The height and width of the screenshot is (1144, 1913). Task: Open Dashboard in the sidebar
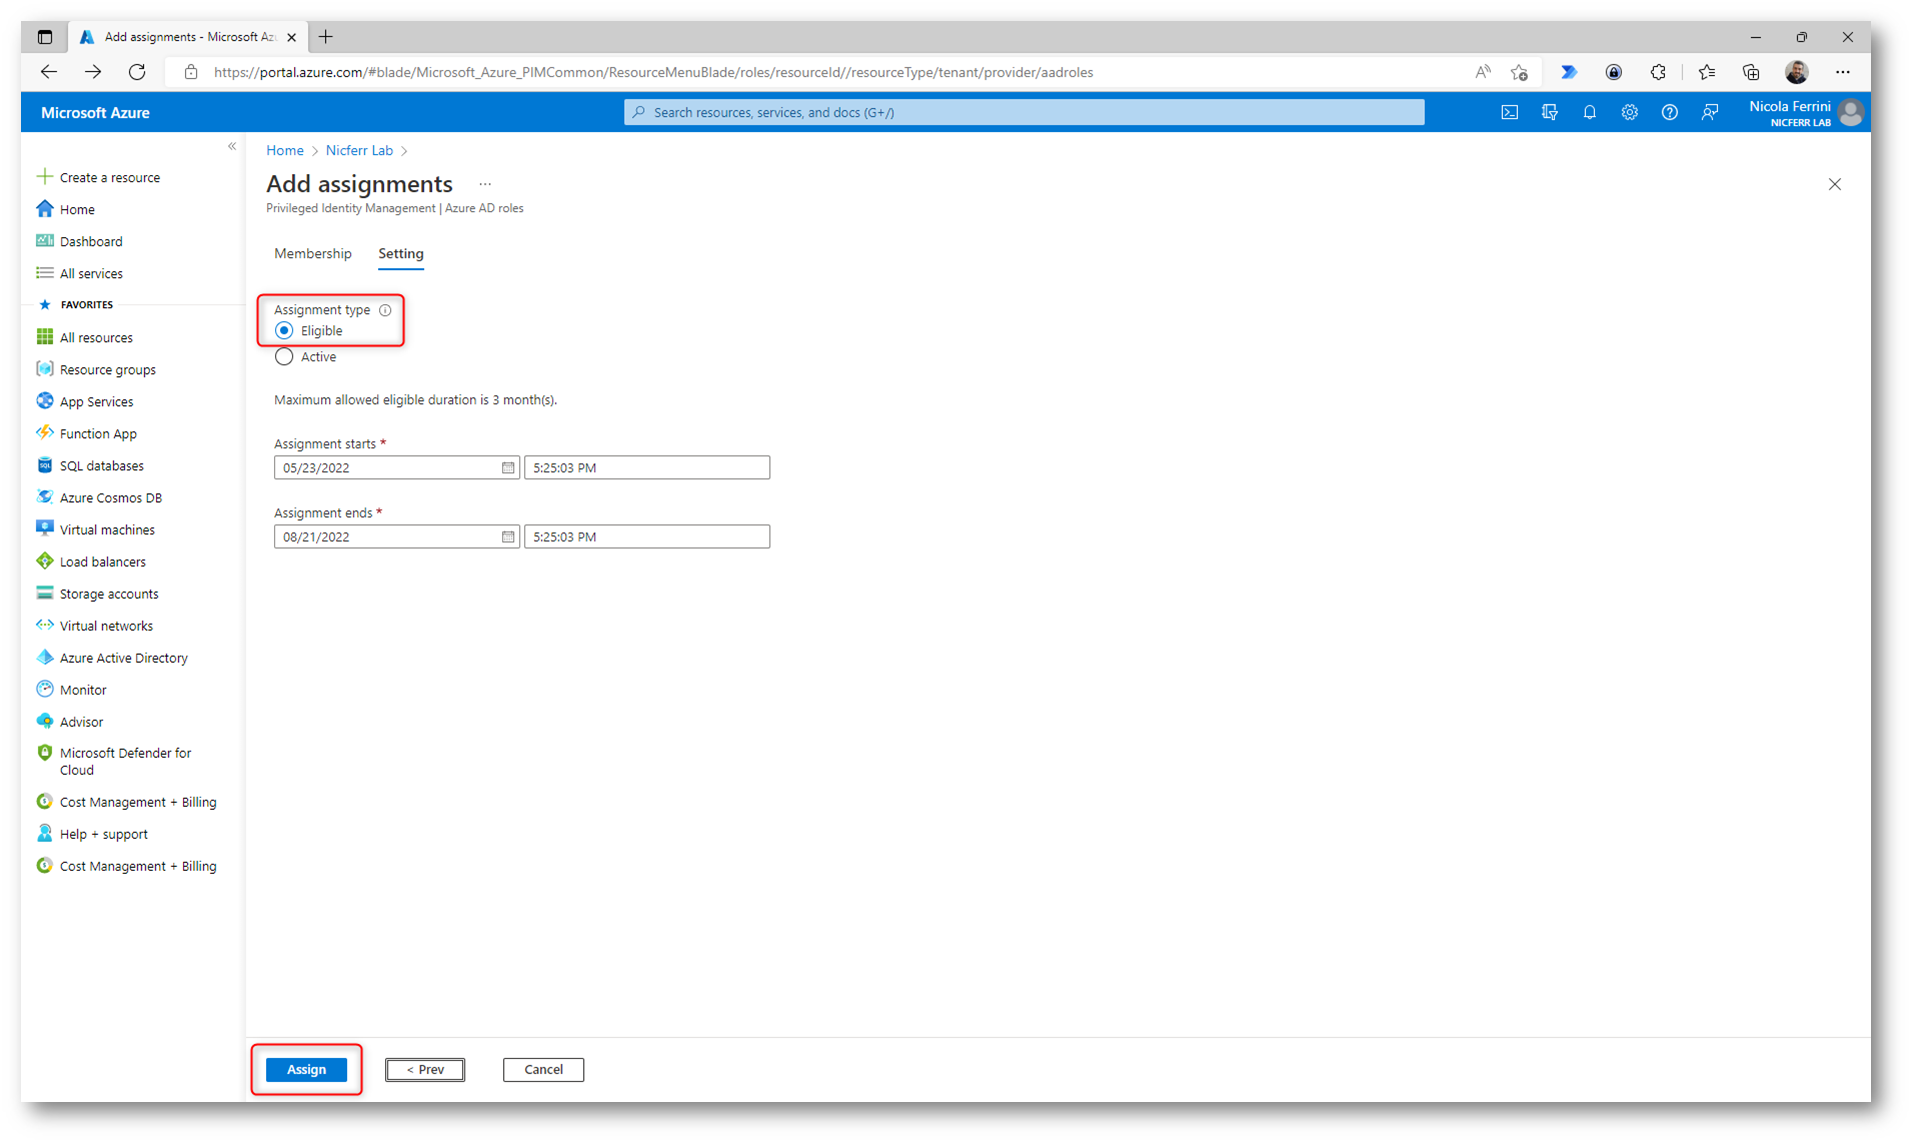[91, 241]
